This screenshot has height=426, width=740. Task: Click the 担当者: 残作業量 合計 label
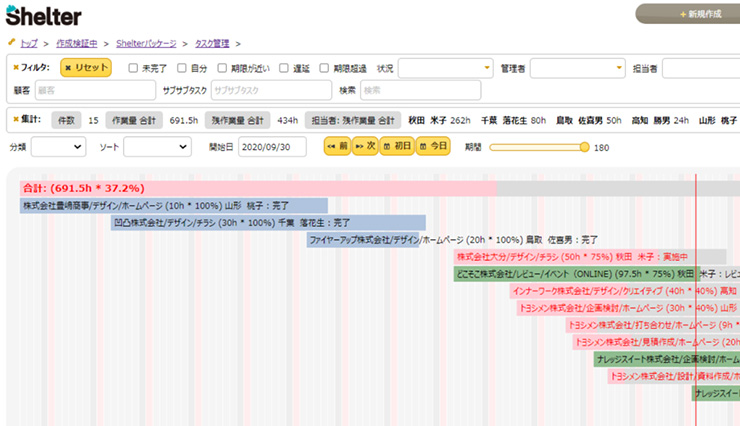pos(353,120)
